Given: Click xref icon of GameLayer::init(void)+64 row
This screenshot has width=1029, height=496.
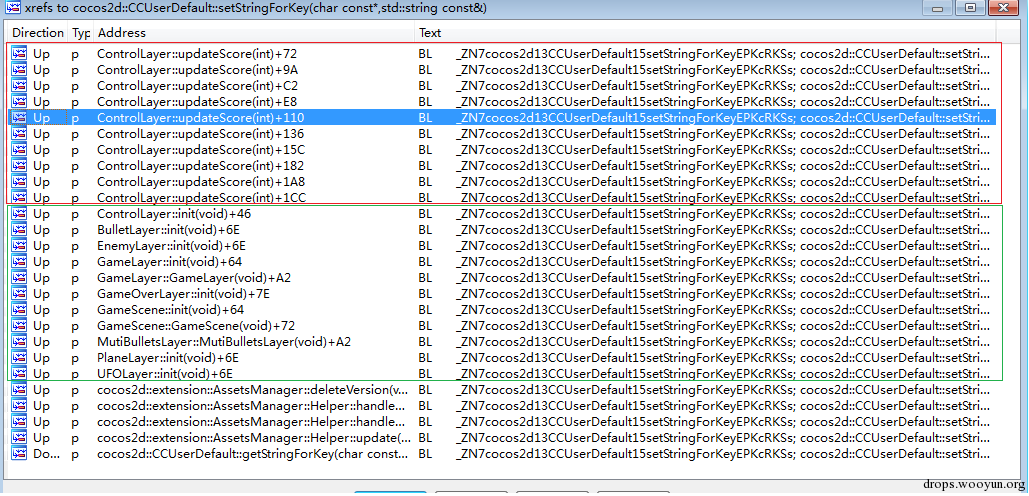Looking at the screenshot, I should pyautogui.click(x=18, y=262).
